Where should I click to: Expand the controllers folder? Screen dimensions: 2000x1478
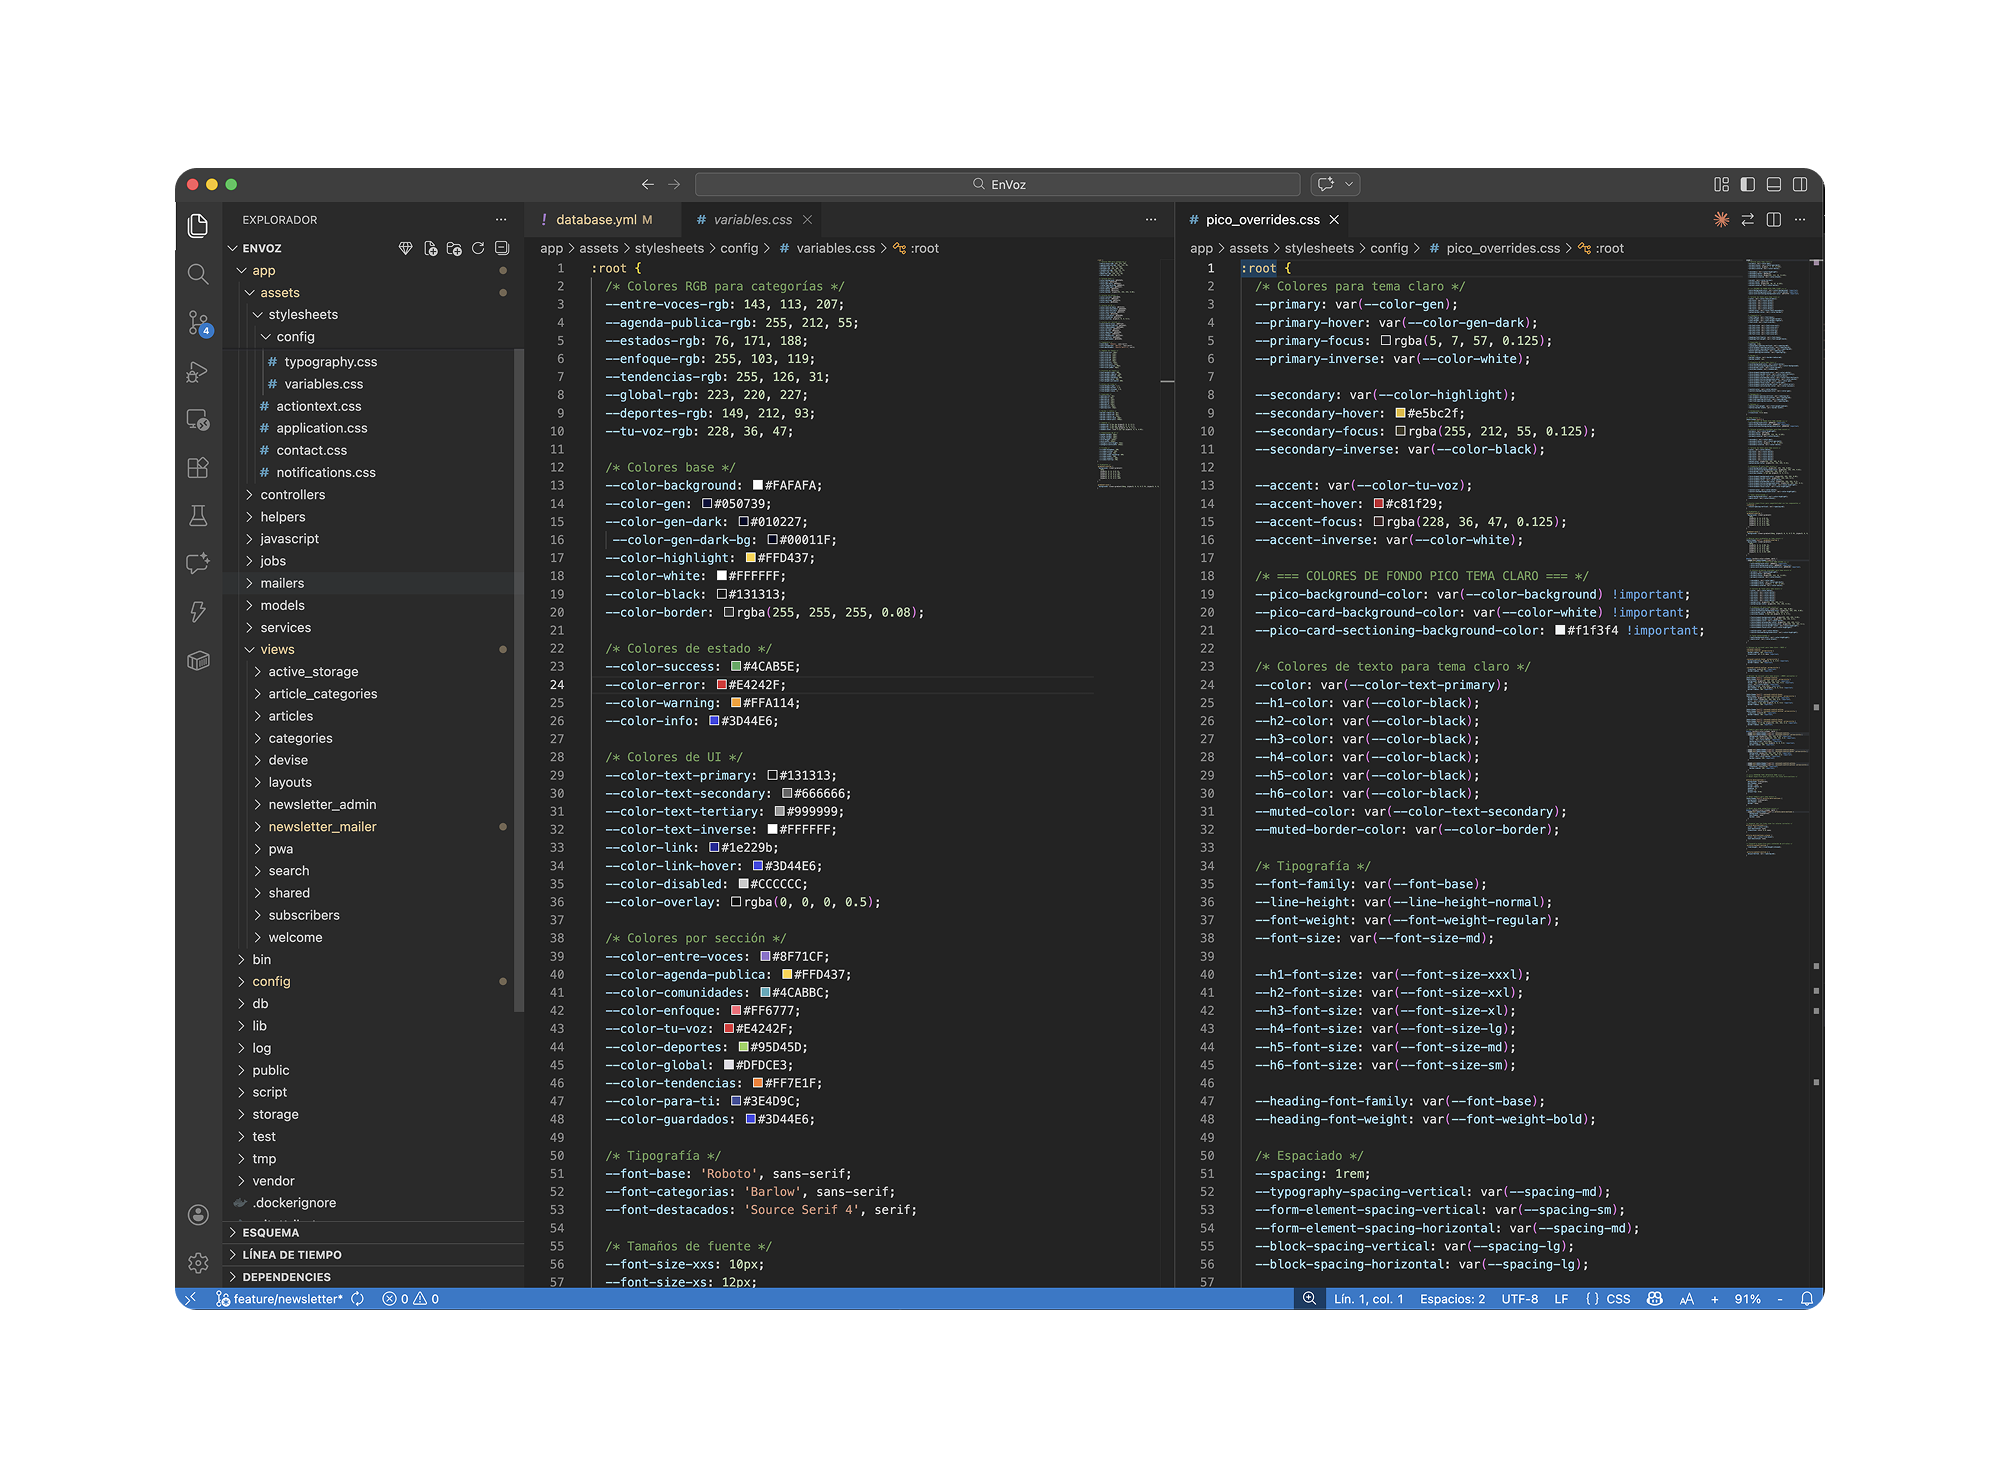tap(291, 494)
